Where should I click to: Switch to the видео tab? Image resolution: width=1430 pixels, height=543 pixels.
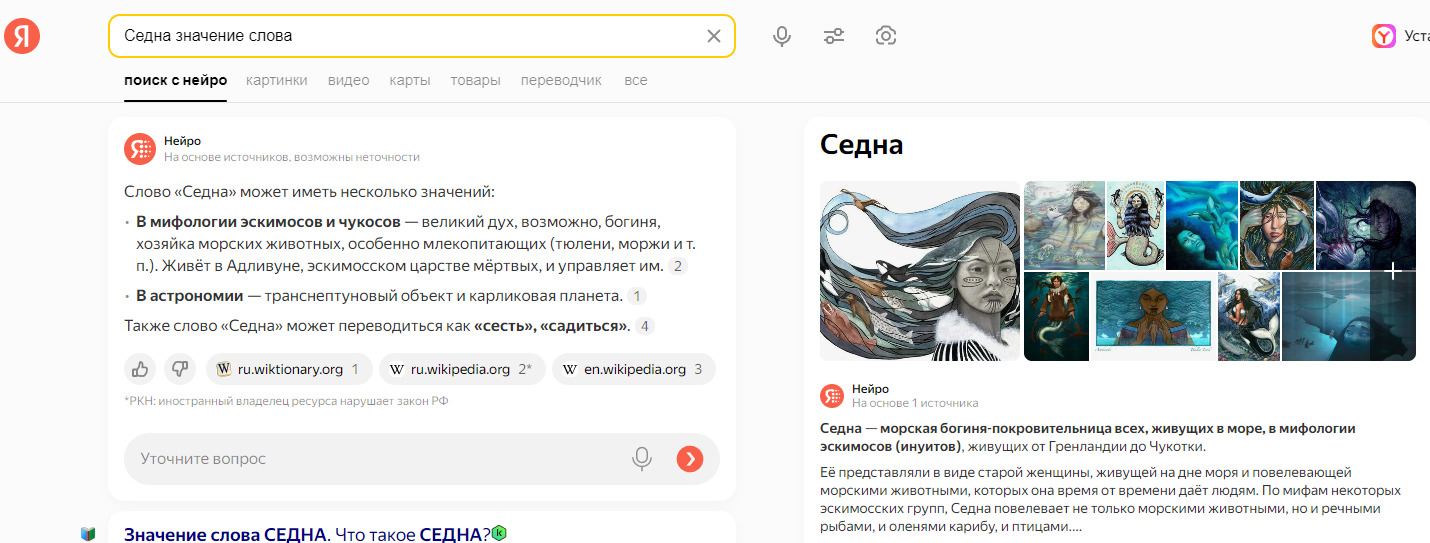click(x=348, y=80)
